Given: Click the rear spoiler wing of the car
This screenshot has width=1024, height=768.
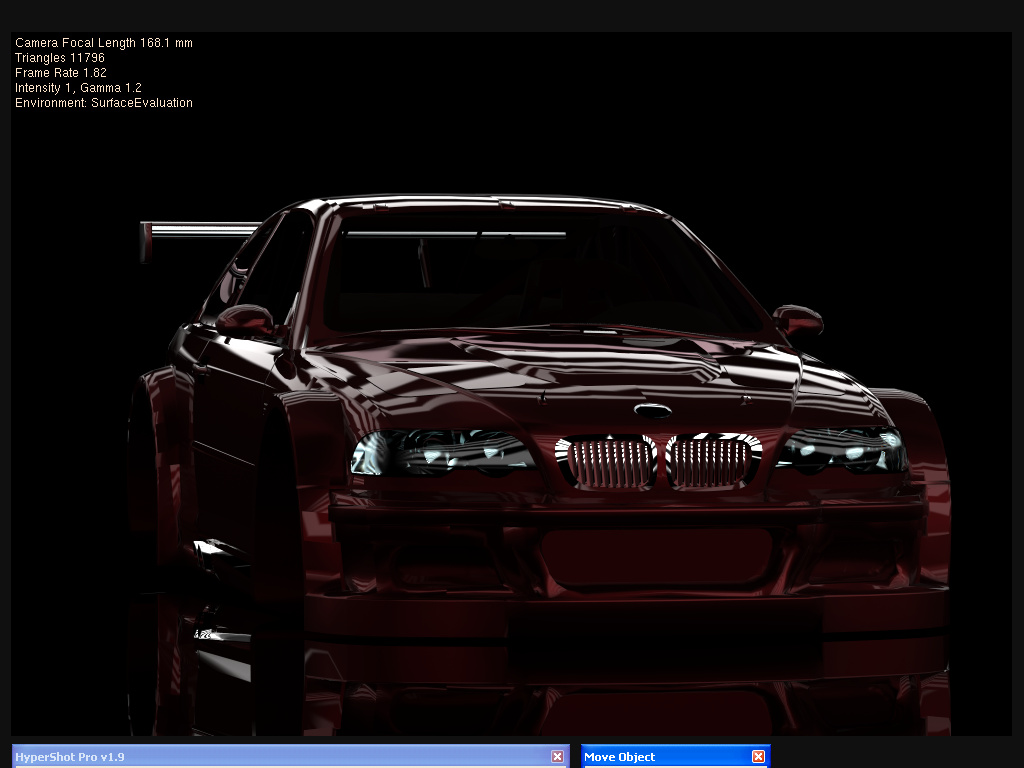Looking at the screenshot, I should 199,240.
